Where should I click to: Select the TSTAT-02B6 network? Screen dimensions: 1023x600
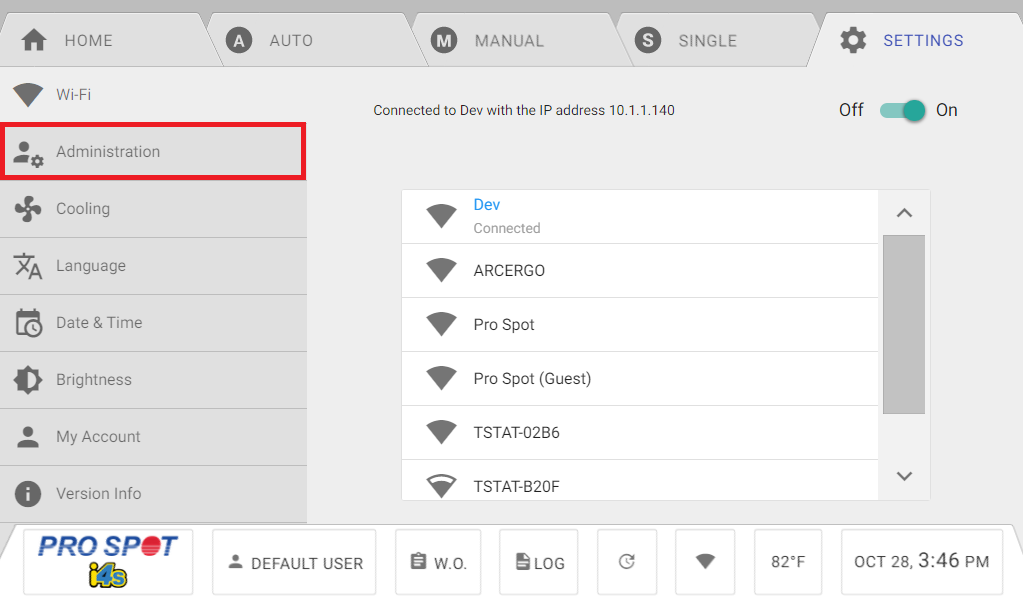pyautogui.click(x=640, y=433)
